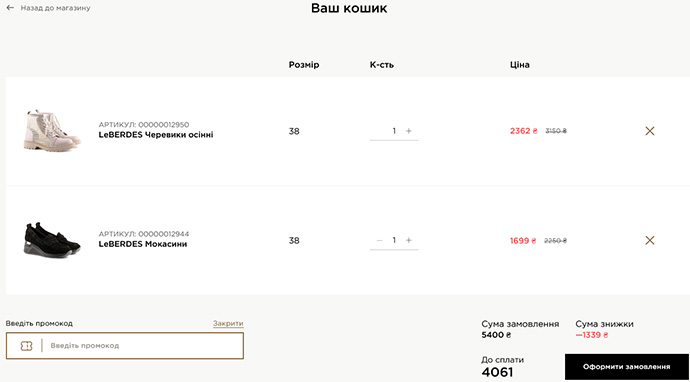
Task: Click quantity value of Мокасини
Action: coord(394,240)
